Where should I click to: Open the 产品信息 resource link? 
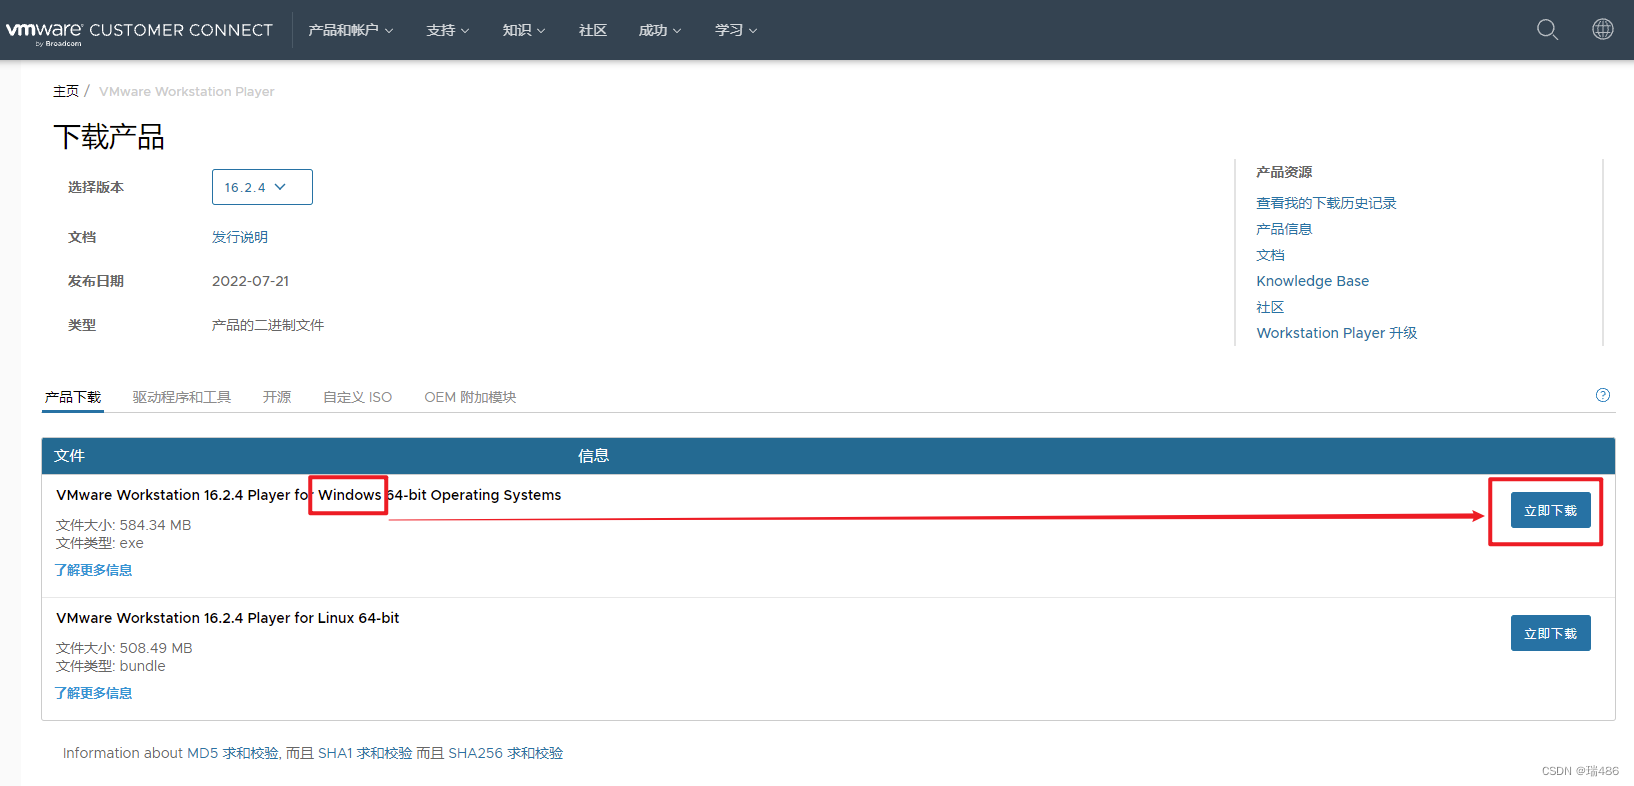click(x=1284, y=229)
